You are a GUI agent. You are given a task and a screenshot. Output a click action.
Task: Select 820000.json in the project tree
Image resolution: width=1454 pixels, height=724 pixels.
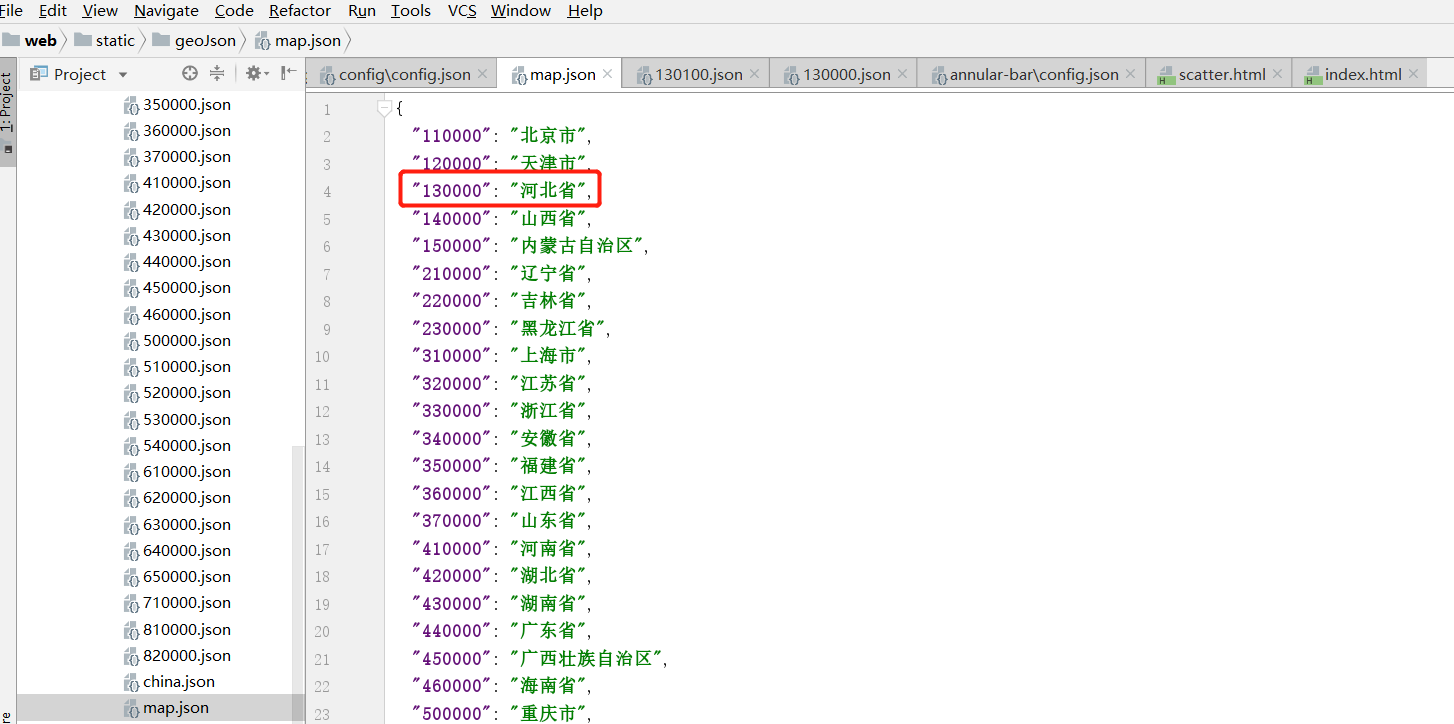[177, 656]
